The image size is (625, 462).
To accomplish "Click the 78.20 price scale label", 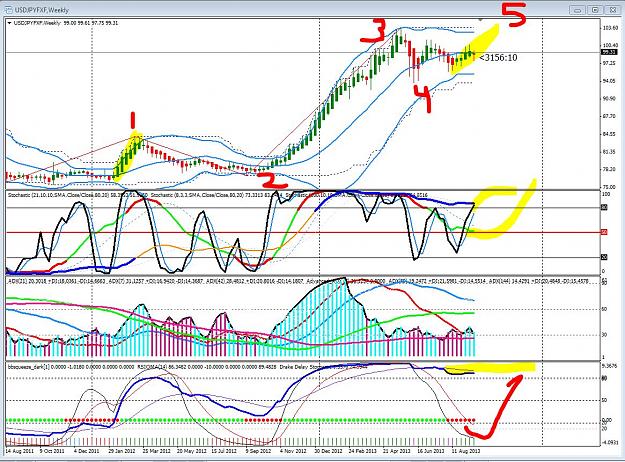I will 609,169.
